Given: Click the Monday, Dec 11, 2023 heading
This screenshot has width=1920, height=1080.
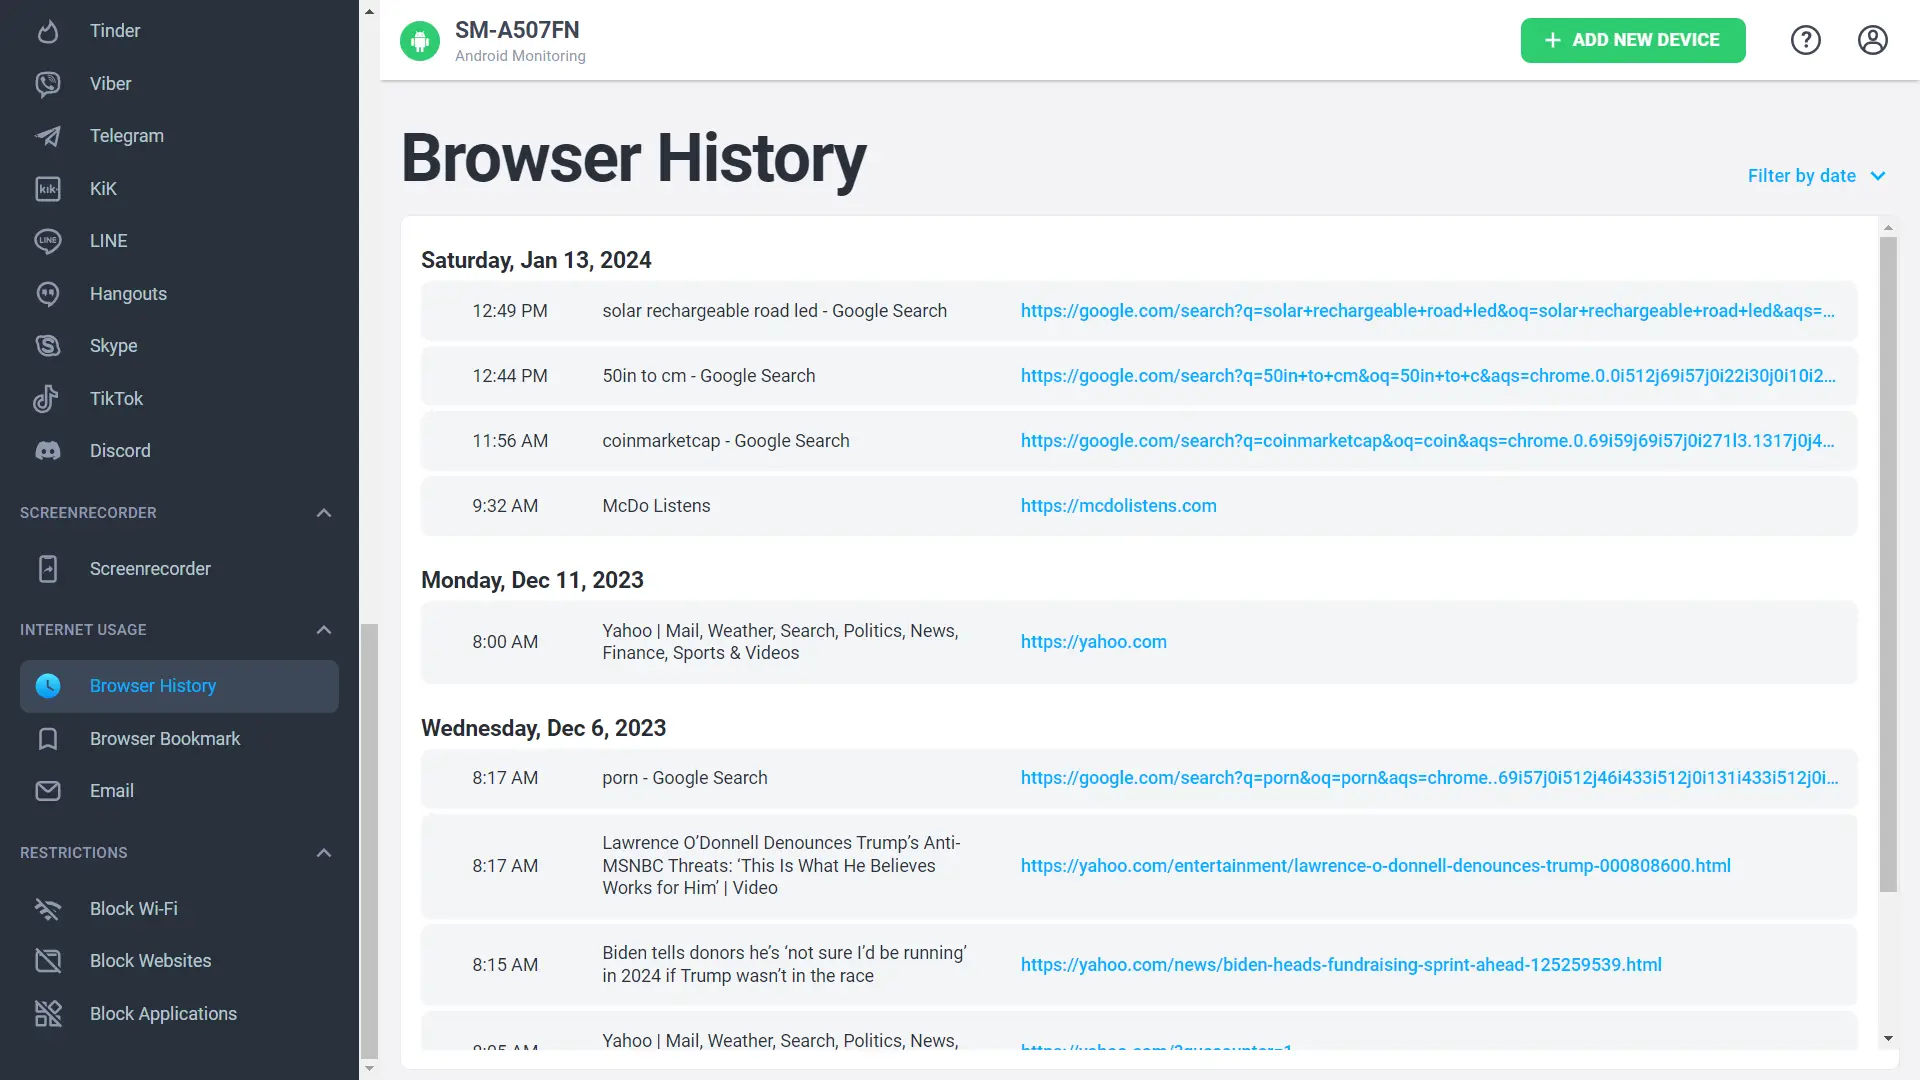Looking at the screenshot, I should pyautogui.click(x=532, y=580).
